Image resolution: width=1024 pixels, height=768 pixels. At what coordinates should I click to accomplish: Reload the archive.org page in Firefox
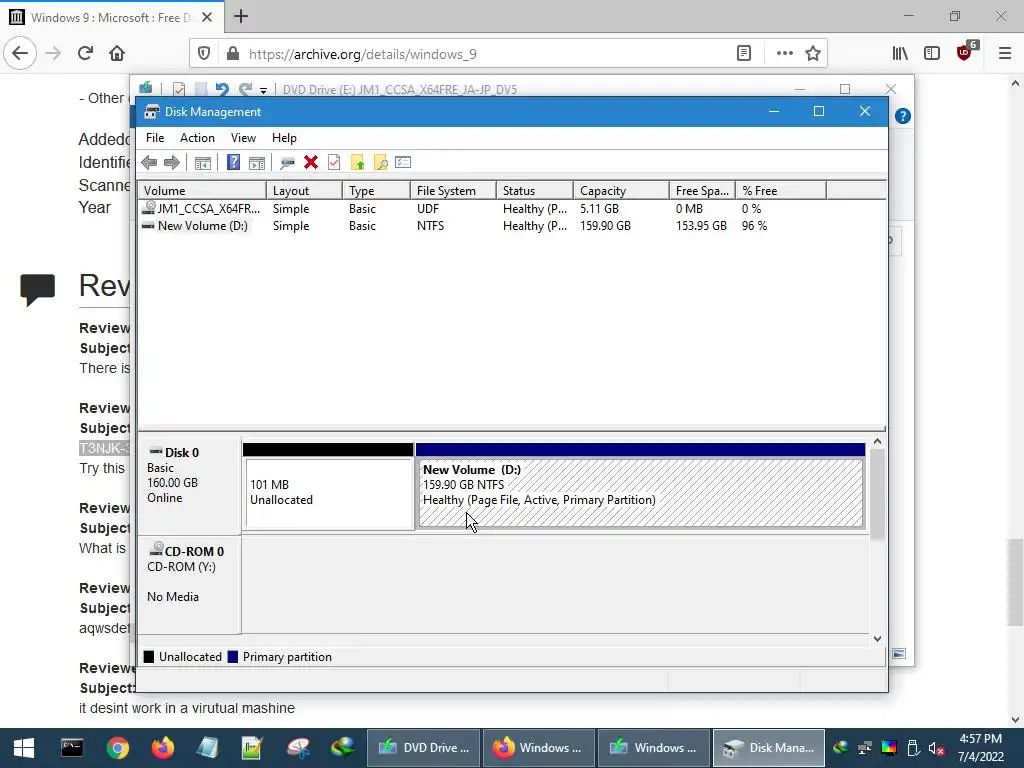coord(85,54)
